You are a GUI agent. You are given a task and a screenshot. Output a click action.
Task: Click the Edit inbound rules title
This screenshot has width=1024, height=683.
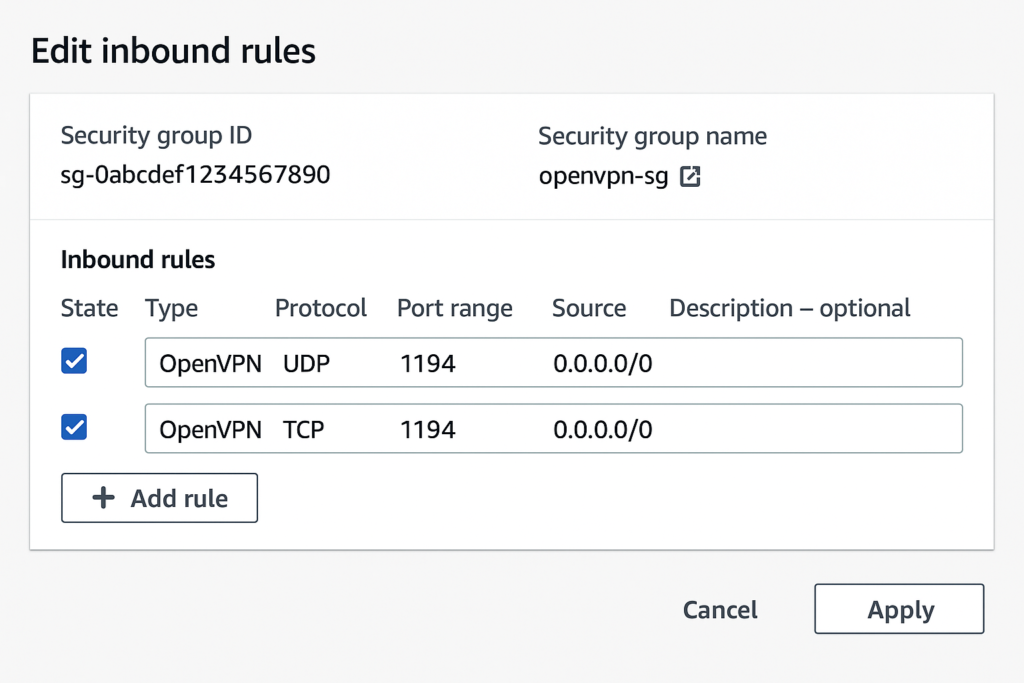(174, 51)
